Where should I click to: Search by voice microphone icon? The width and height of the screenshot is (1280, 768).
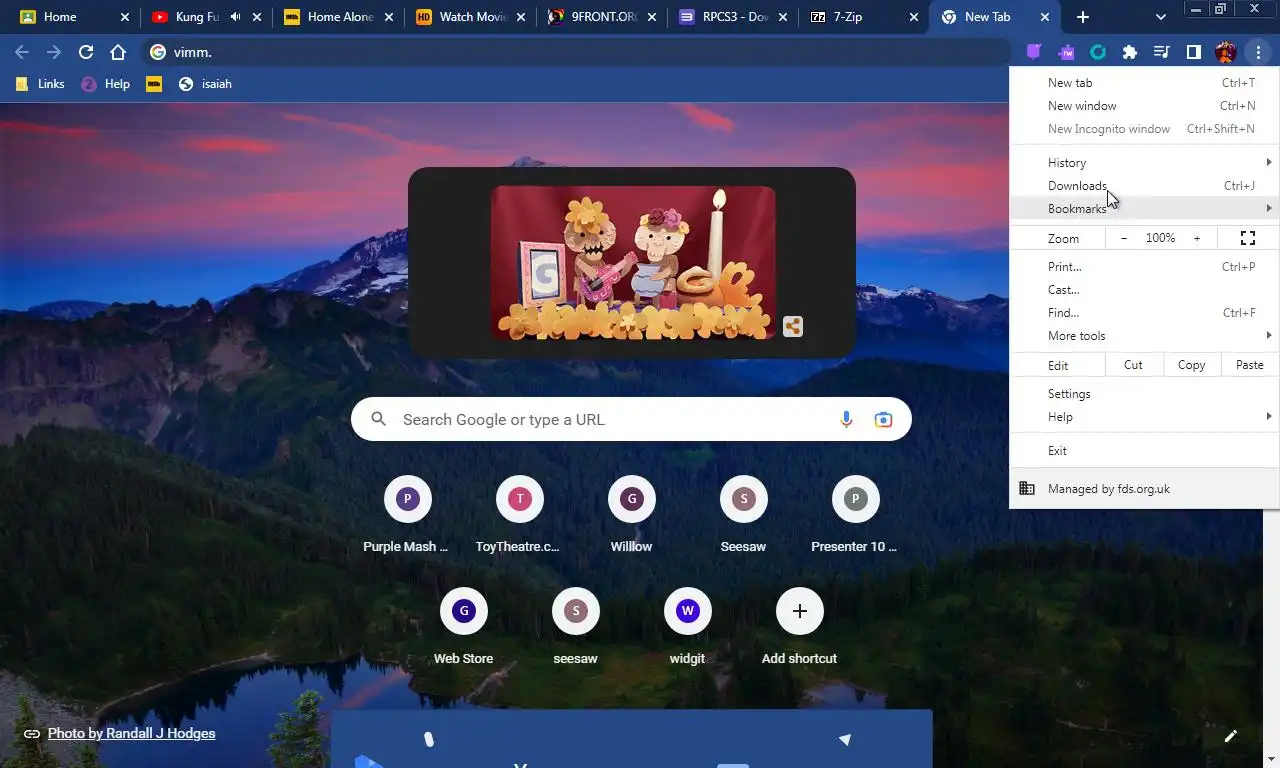coord(846,420)
